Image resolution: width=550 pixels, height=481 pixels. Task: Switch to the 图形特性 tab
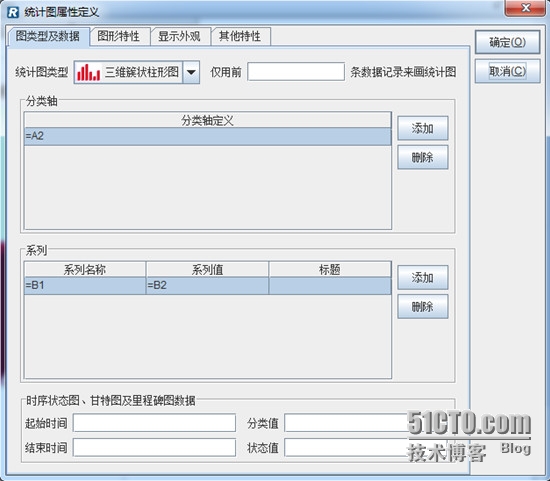[x=120, y=36]
